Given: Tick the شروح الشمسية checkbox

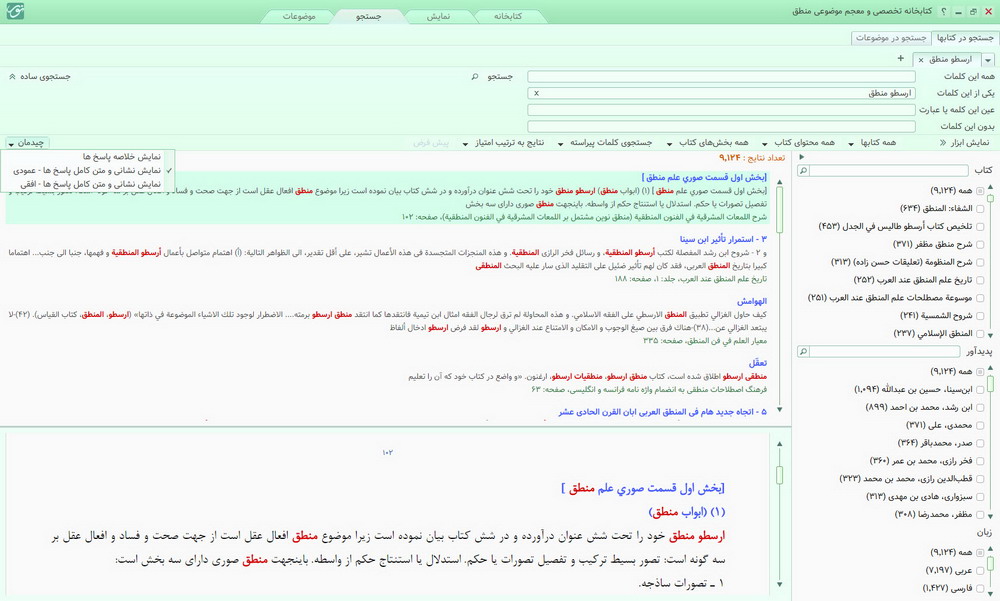Looking at the screenshot, I should coord(980,316).
